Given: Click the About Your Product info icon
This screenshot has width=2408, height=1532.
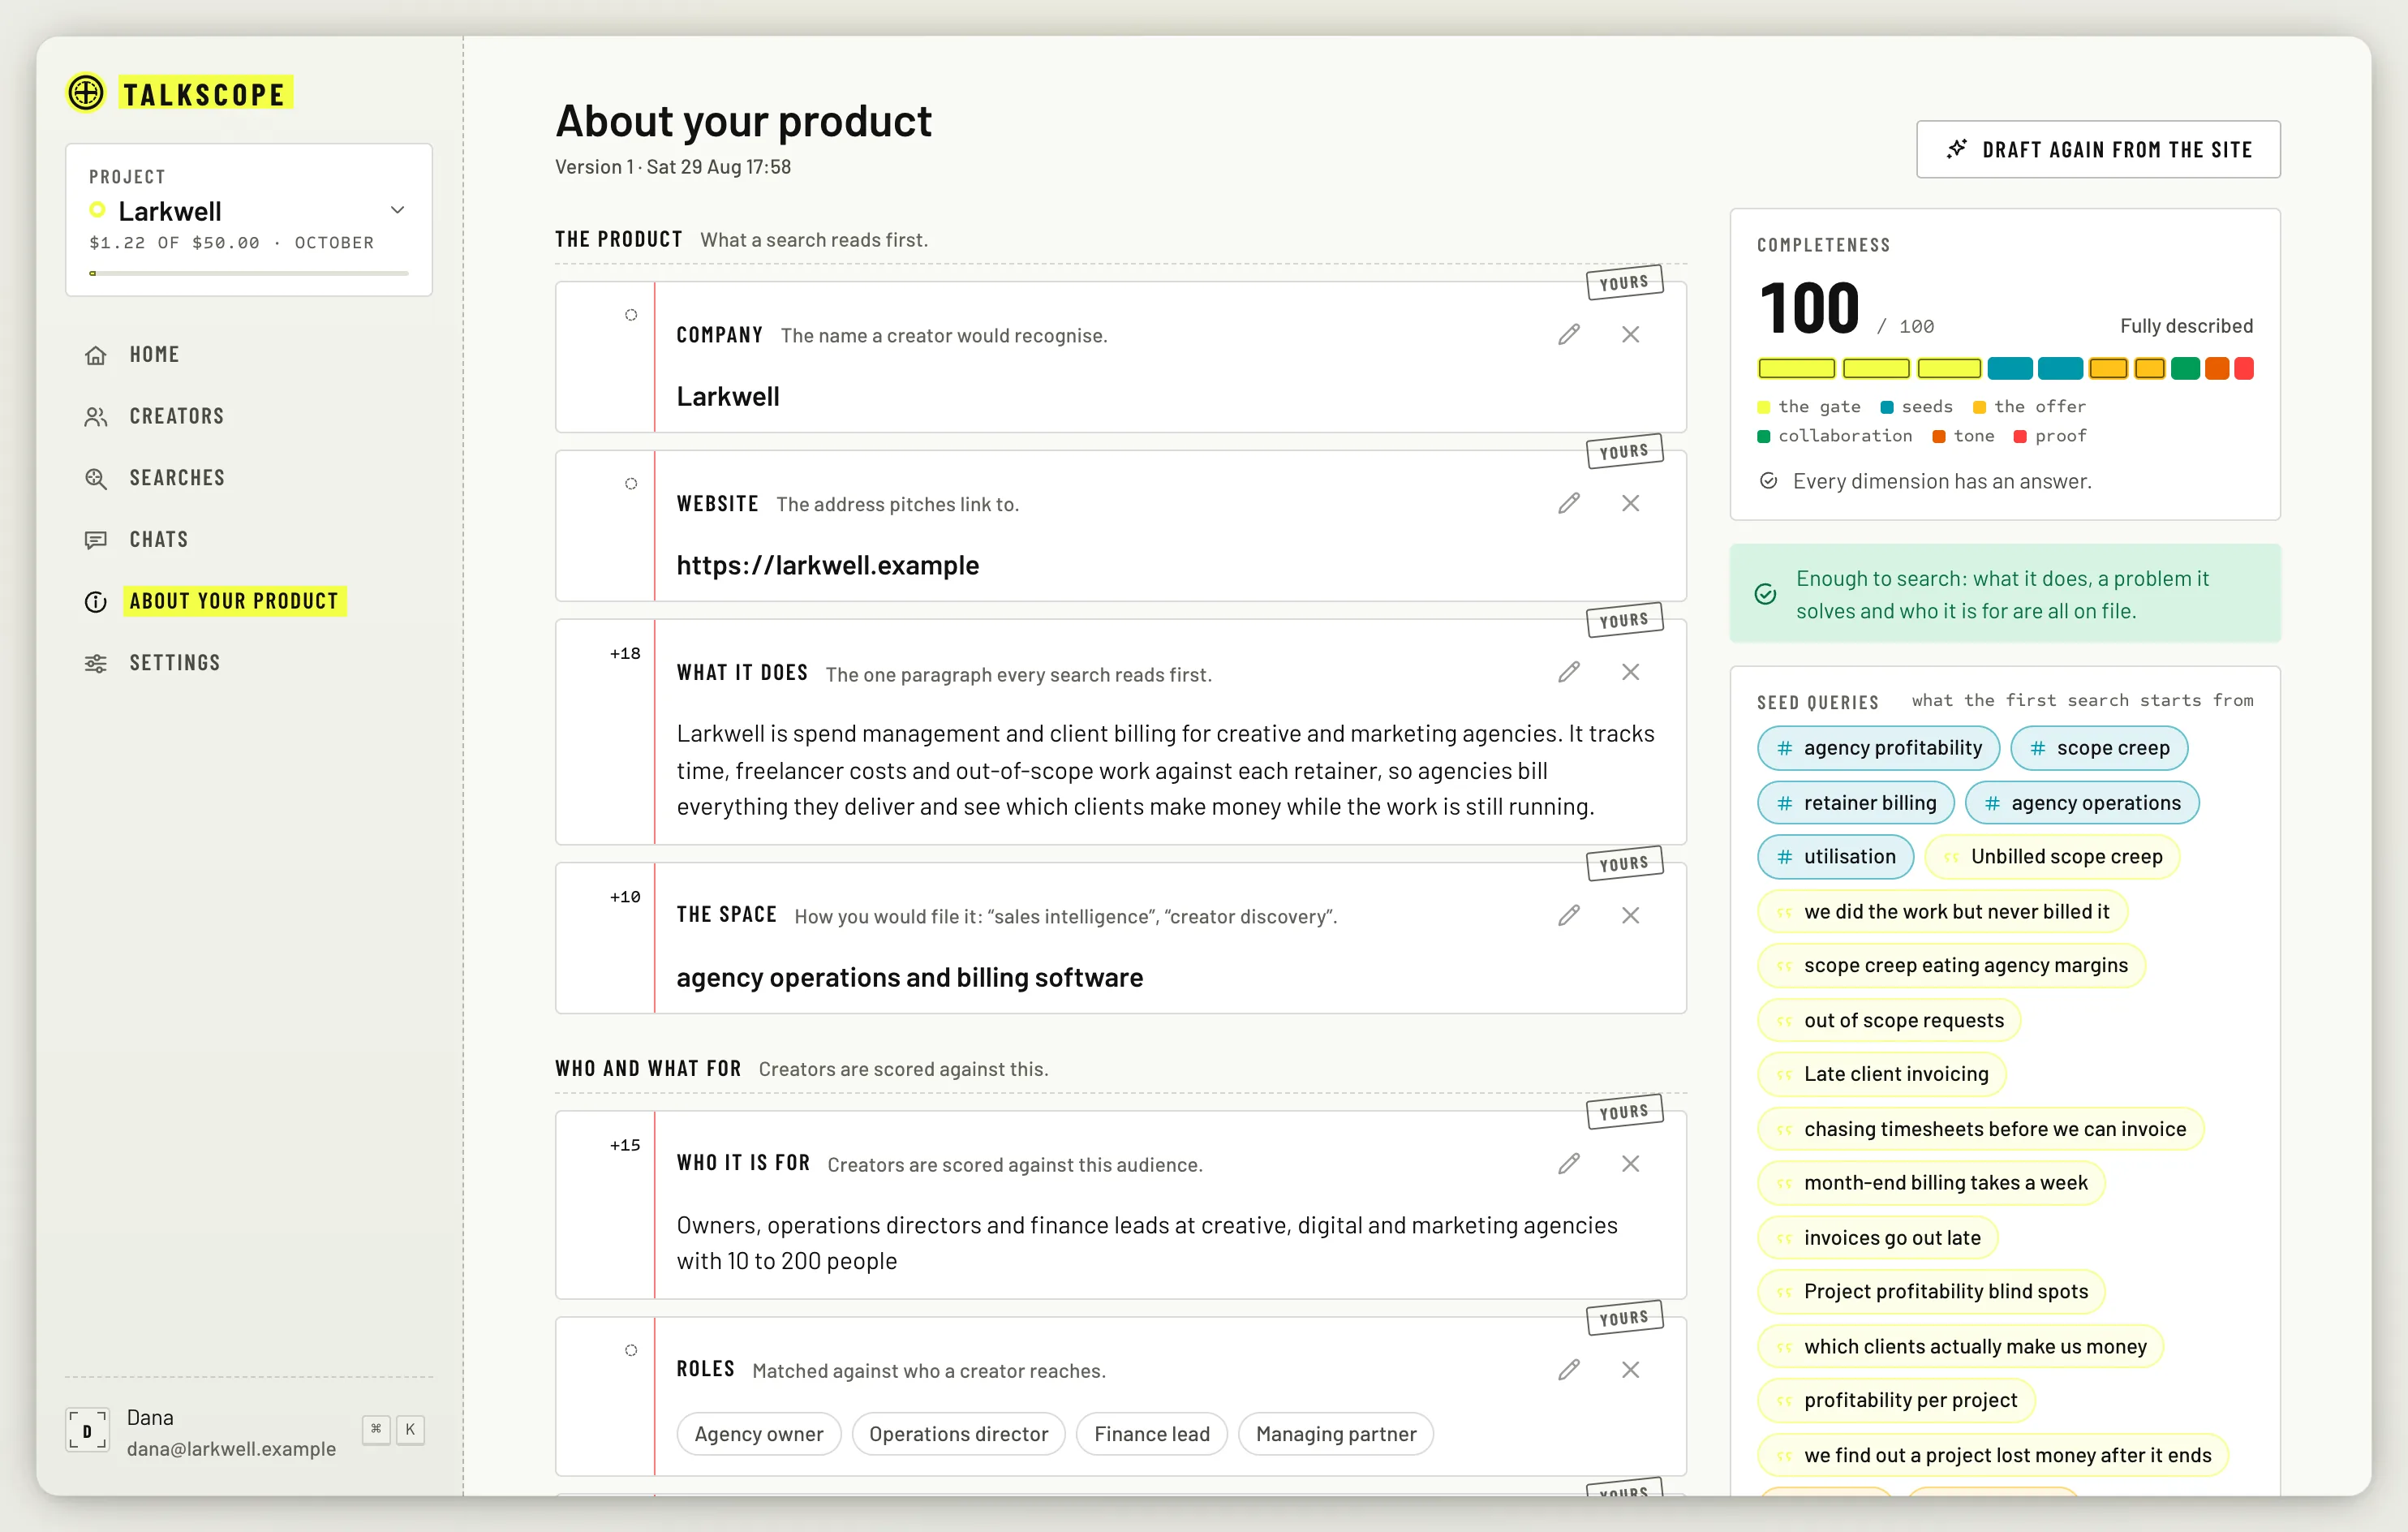Looking at the screenshot, I should [96, 602].
